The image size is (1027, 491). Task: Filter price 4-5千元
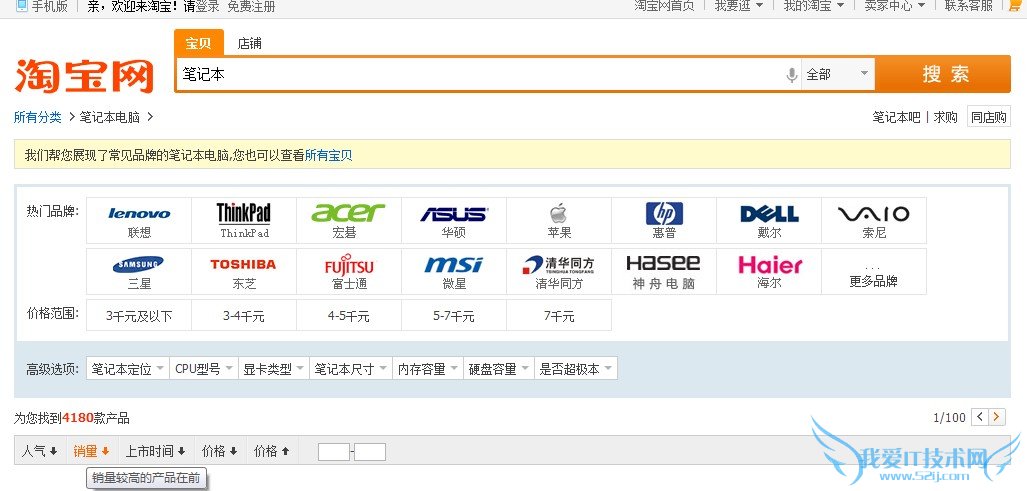[x=348, y=315]
